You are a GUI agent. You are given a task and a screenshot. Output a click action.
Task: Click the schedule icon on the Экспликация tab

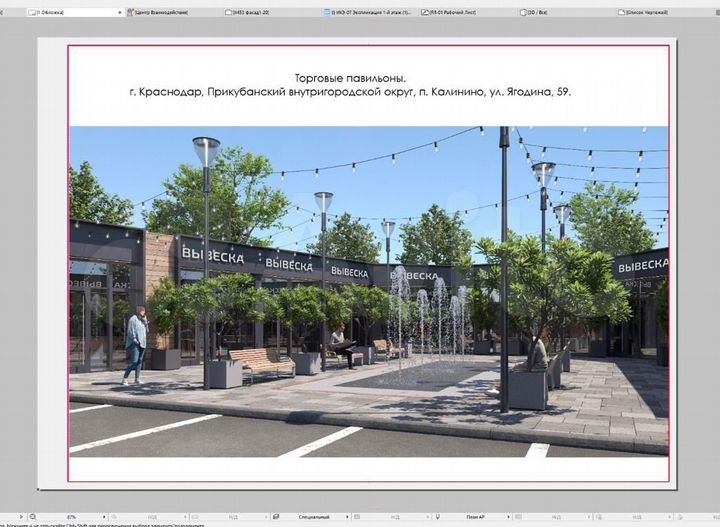click(327, 12)
